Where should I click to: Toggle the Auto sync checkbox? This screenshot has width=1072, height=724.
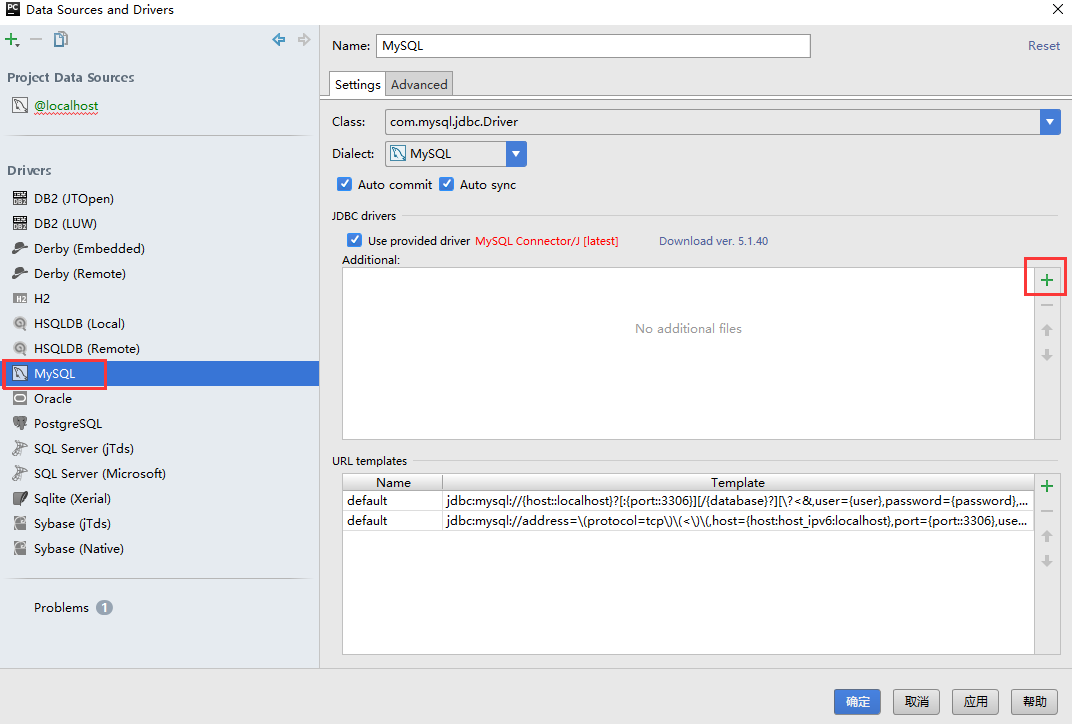point(447,184)
